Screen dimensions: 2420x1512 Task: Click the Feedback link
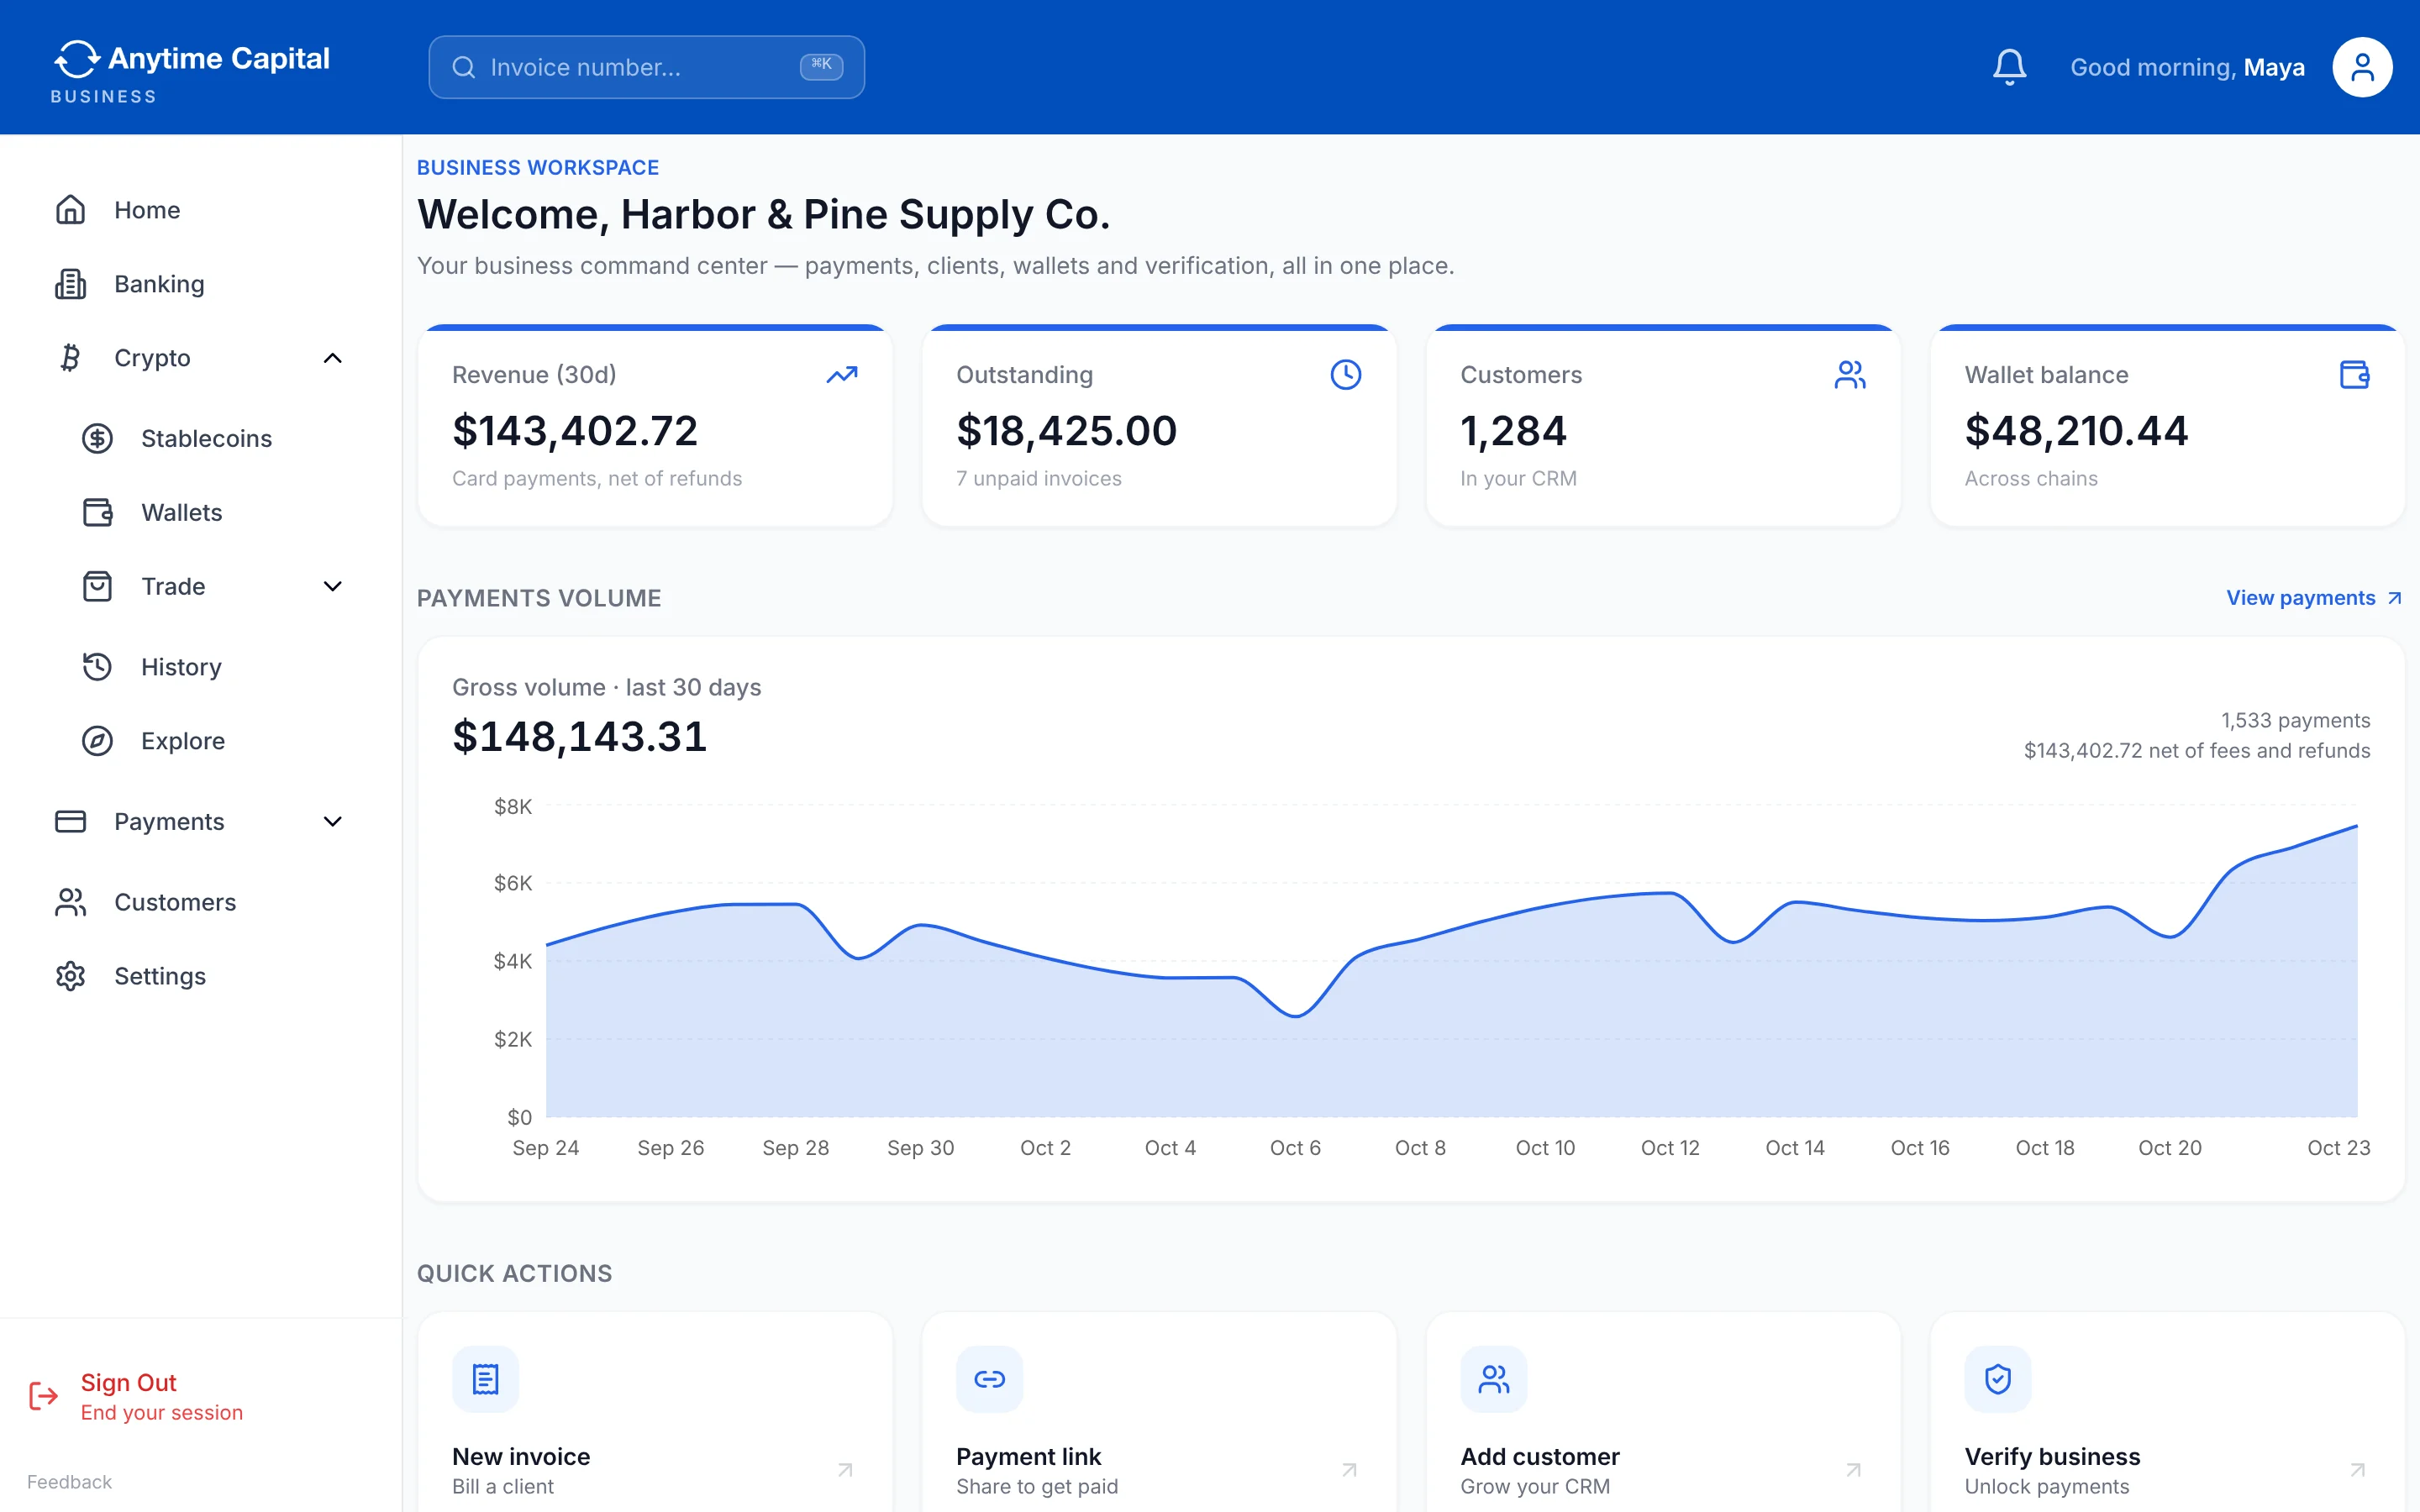[69, 1482]
